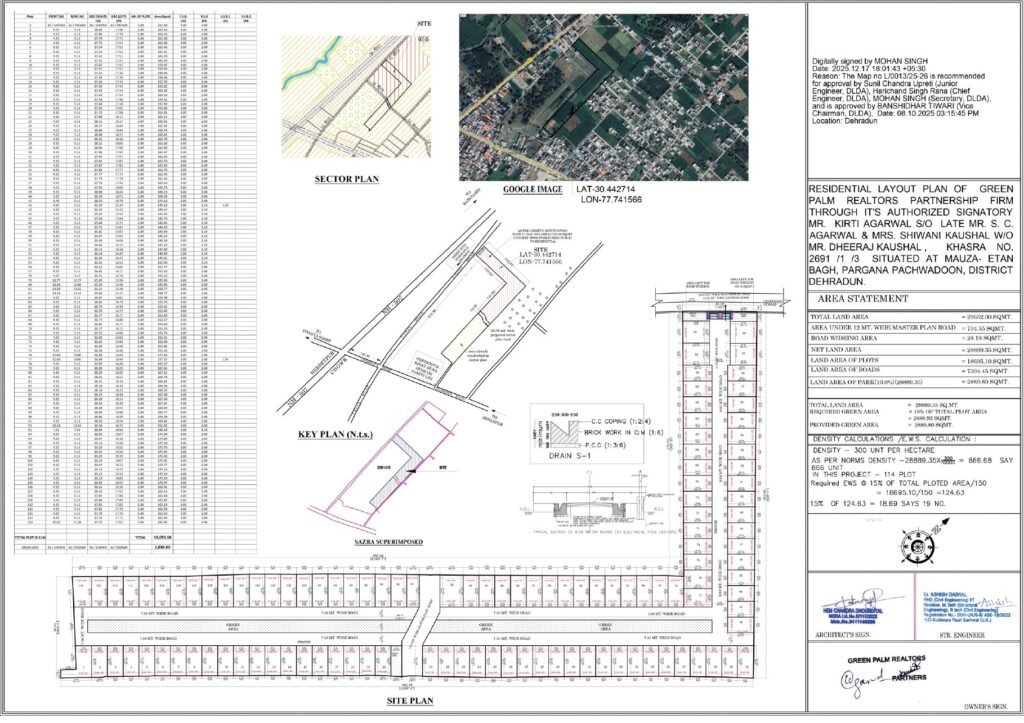Click the 'Required EWS @ 15%' calculation line

click(898, 483)
